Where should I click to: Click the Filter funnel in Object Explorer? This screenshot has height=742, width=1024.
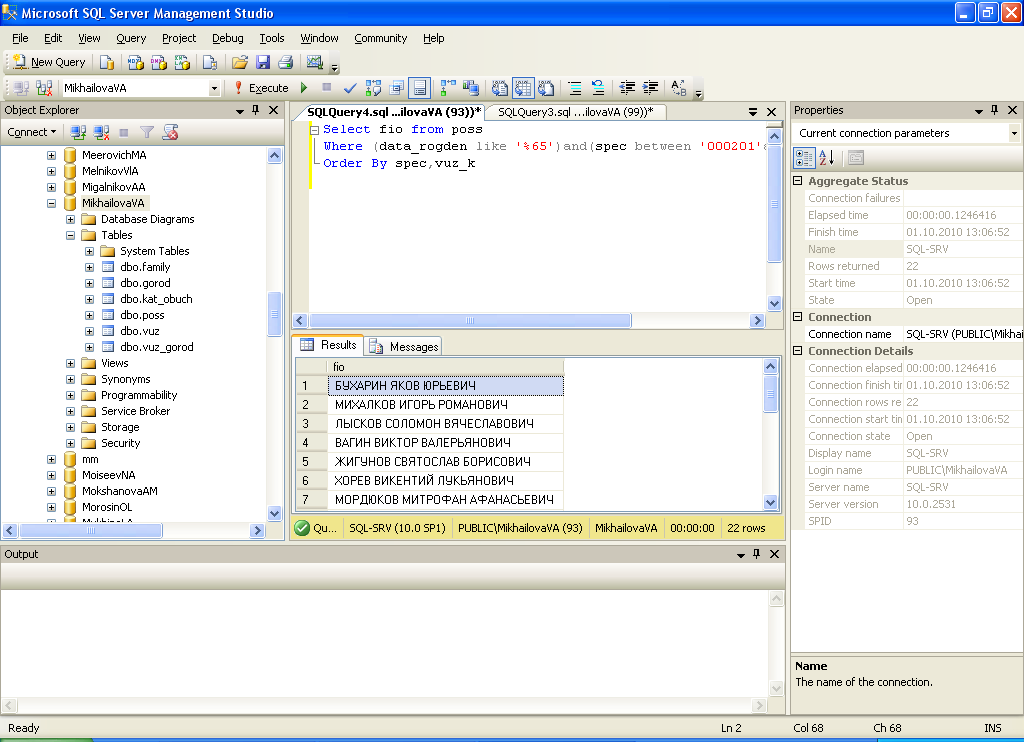pyautogui.click(x=147, y=133)
